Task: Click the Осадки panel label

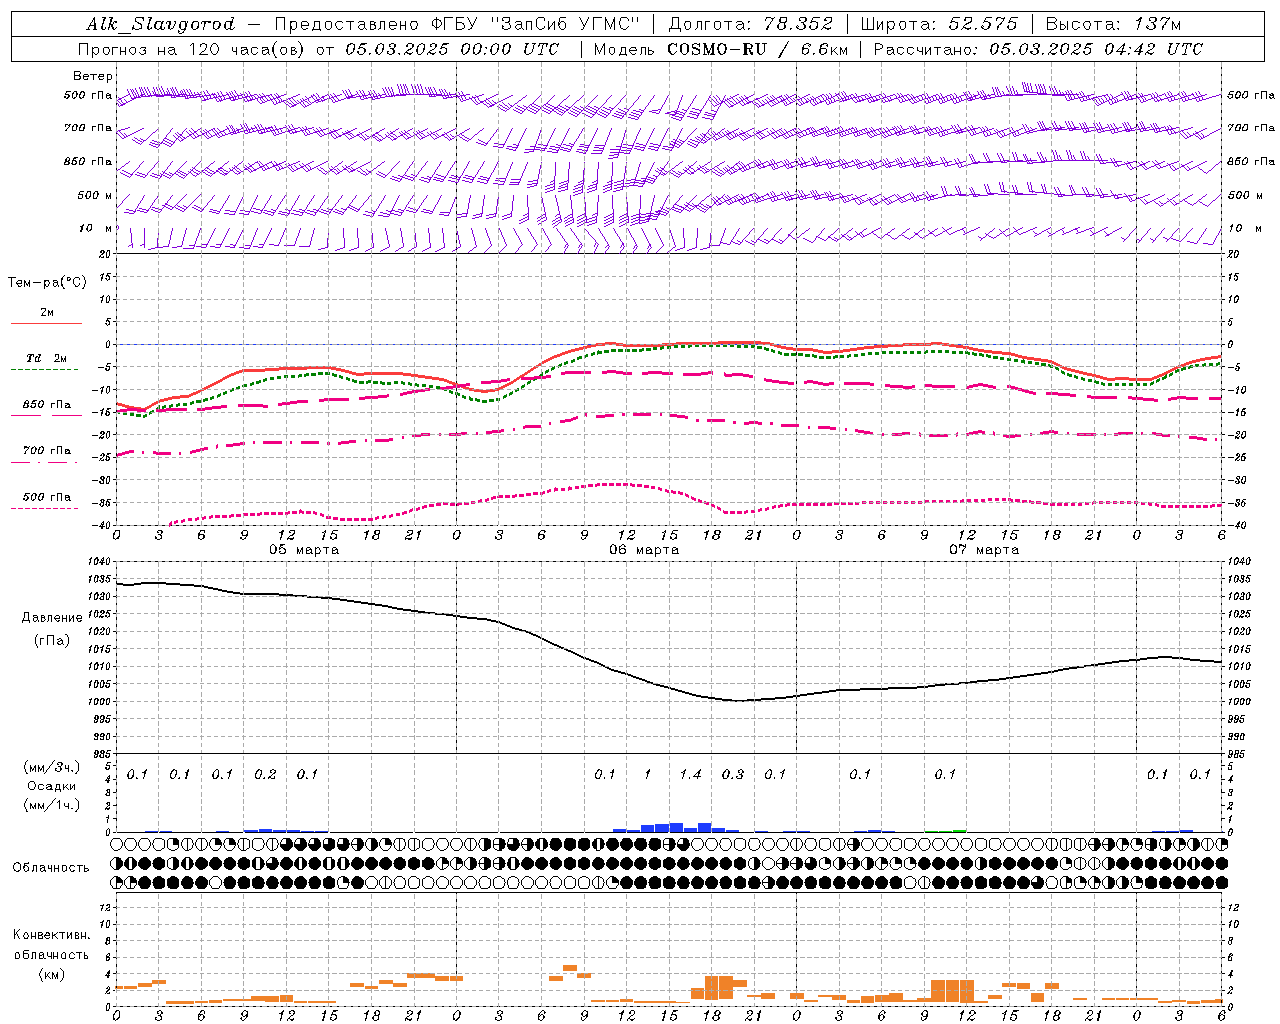Action: (x=52, y=786)
